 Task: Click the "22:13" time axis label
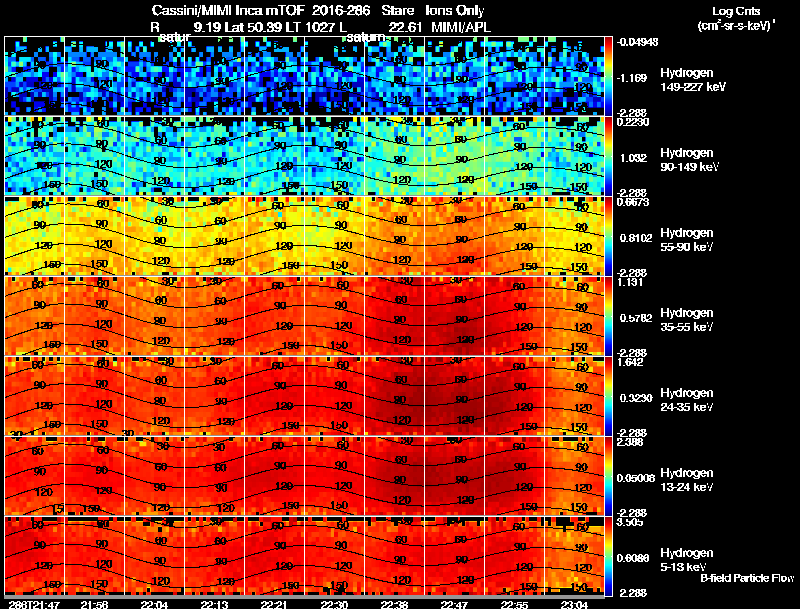[x=214, y=604]
